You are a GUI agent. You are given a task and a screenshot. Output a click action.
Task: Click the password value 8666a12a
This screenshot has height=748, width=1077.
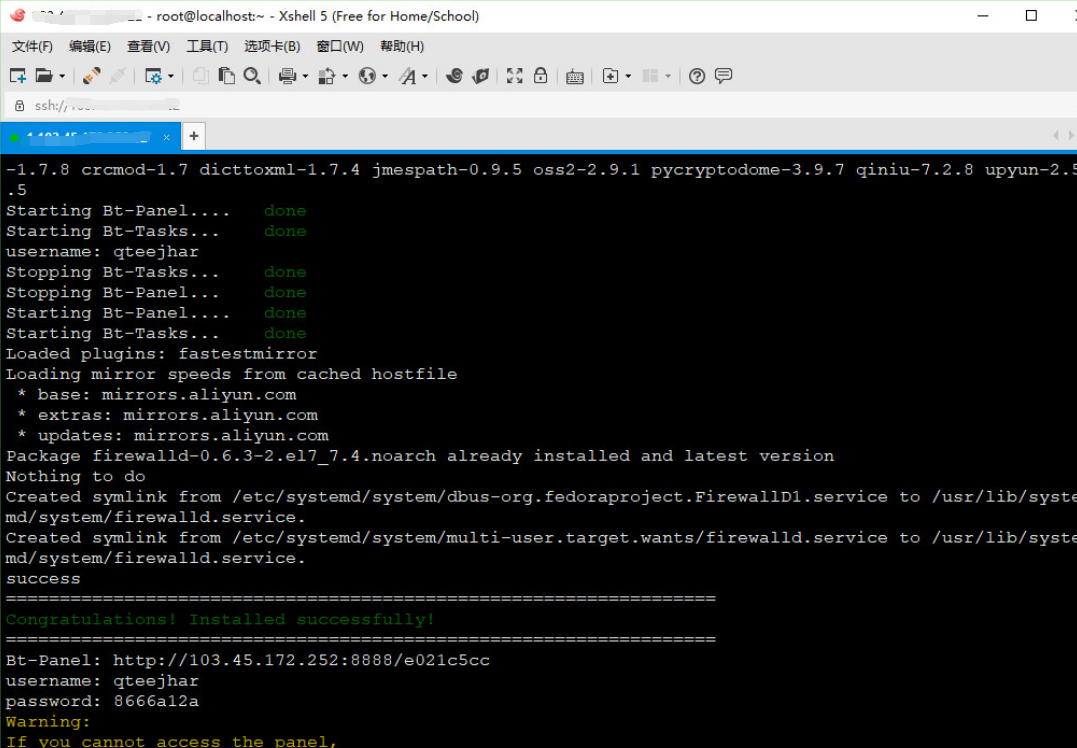pos(156,701)
